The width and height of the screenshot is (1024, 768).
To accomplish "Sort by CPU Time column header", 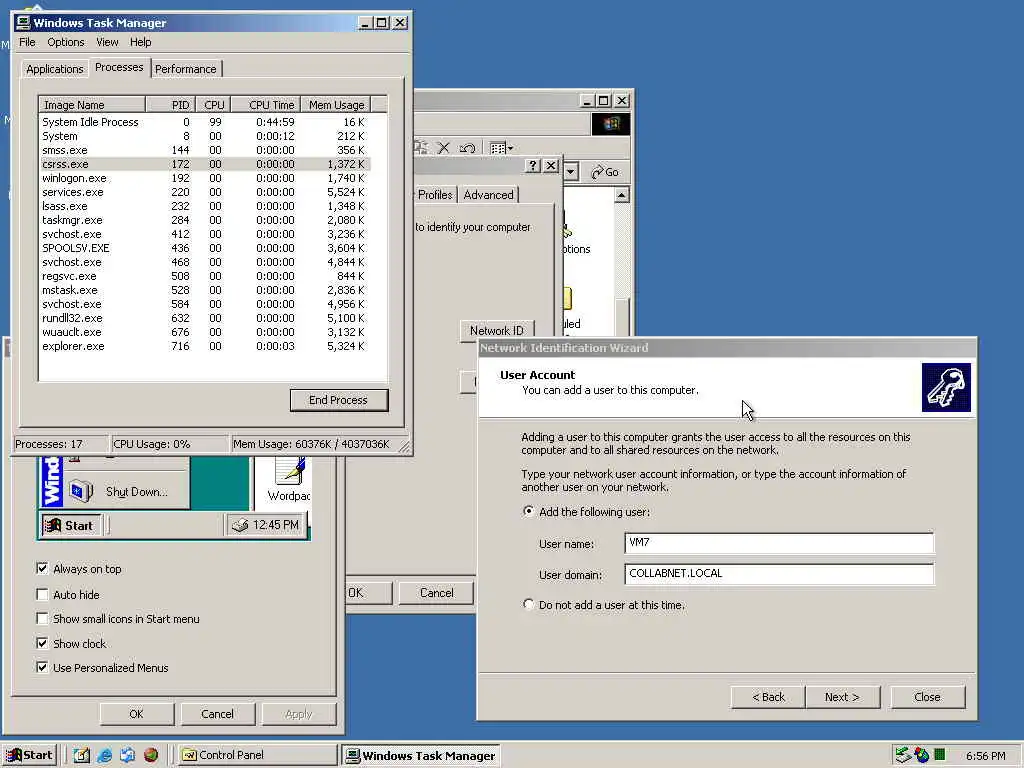I will tap(266, 104).
